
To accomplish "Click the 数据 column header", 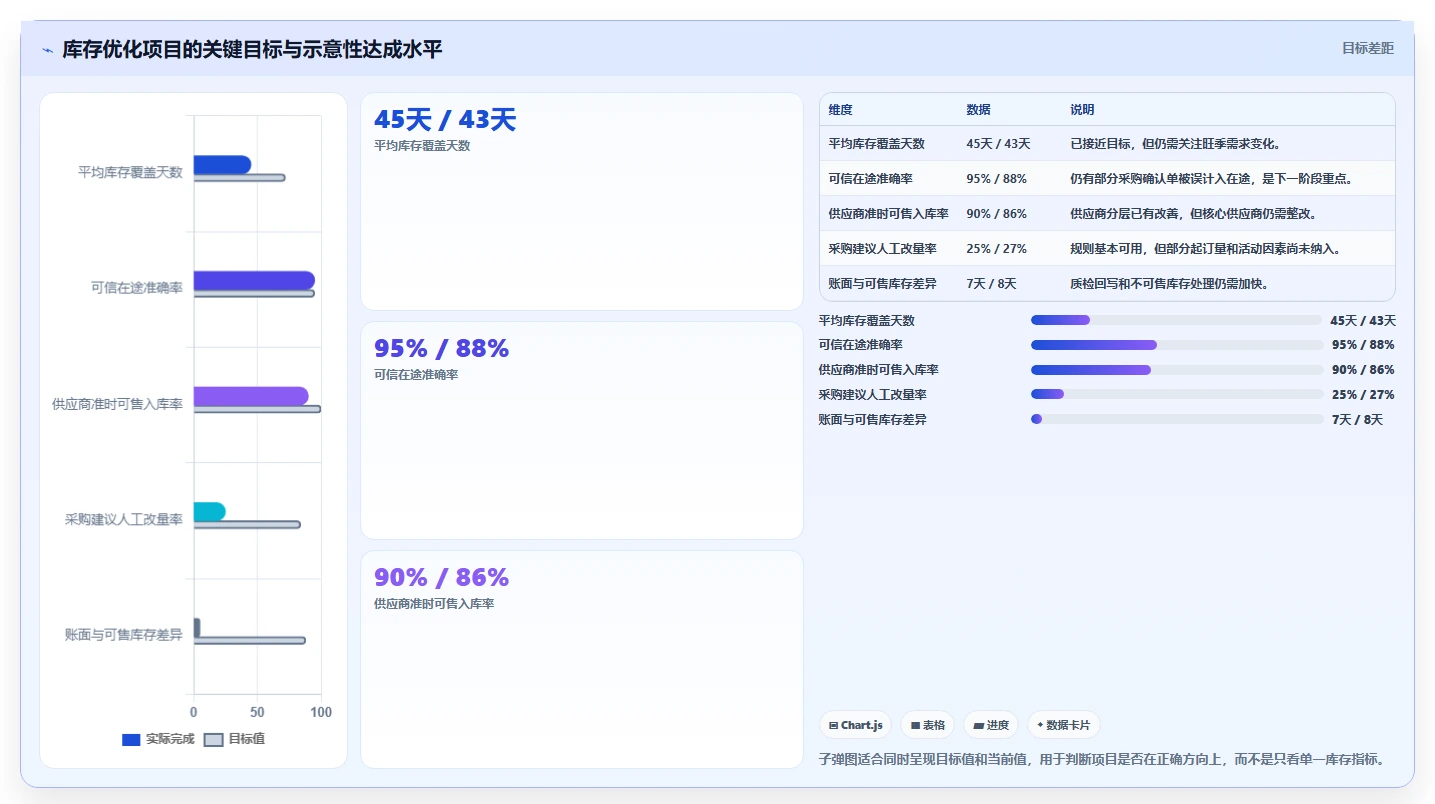I will pyautogui.click(x=978, y=110).
